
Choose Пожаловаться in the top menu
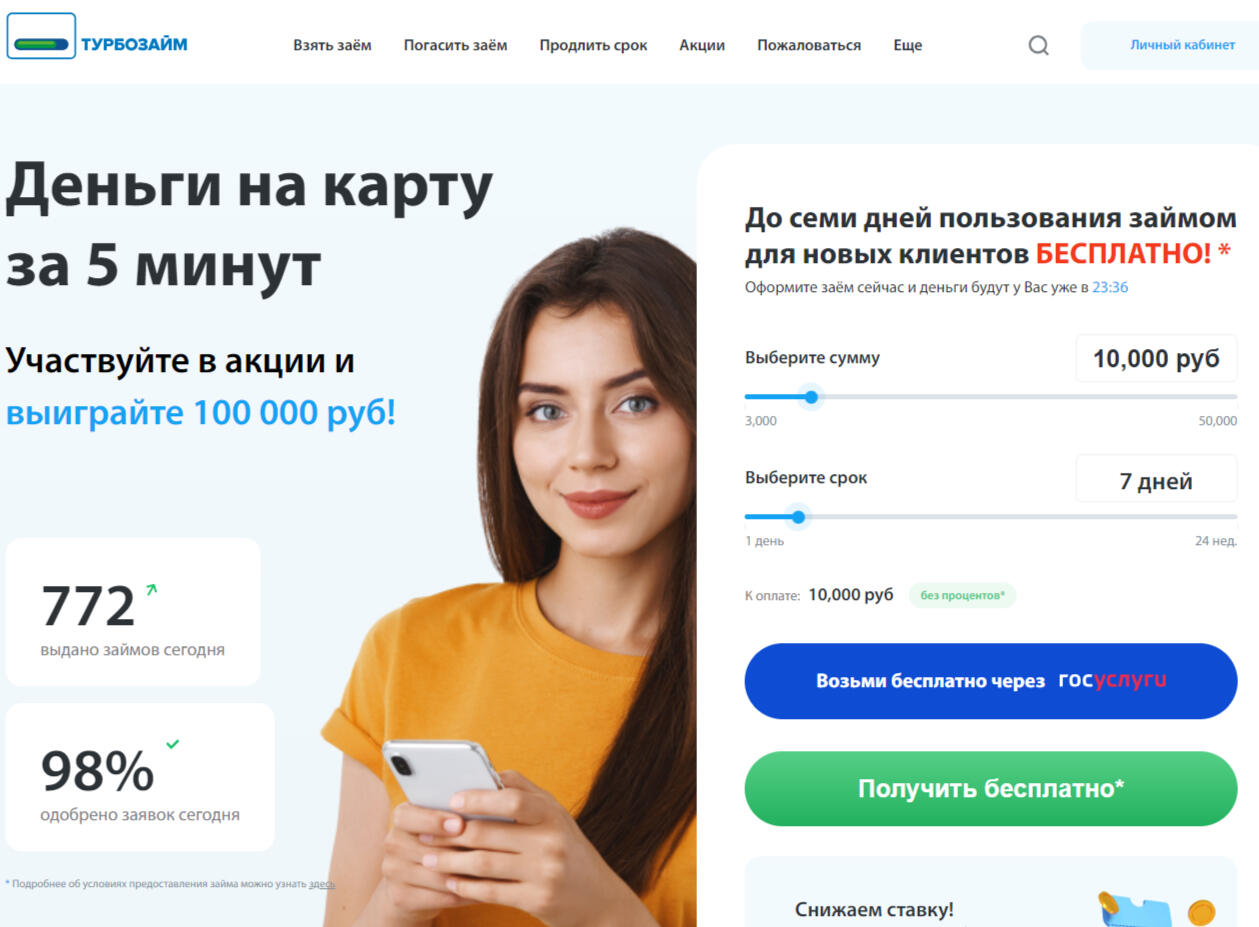[x=809, y=45]
